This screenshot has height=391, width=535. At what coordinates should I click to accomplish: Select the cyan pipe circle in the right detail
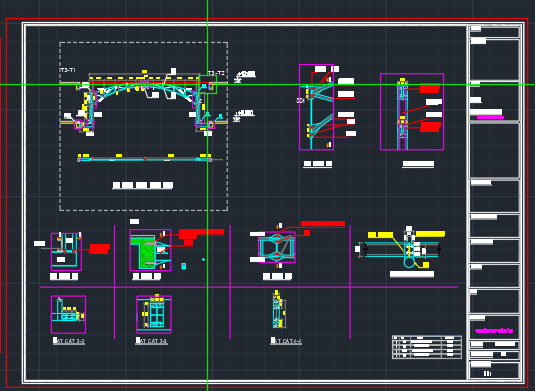tap(409, 263)
